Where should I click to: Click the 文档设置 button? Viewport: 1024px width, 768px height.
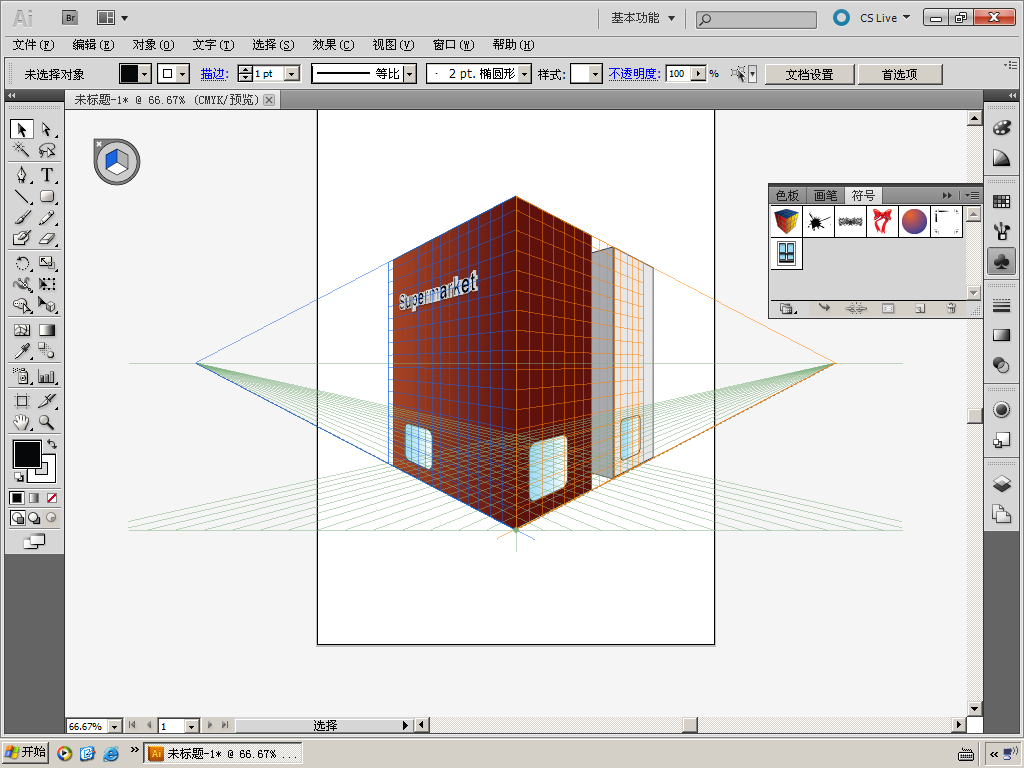click(x=809, y=74)
